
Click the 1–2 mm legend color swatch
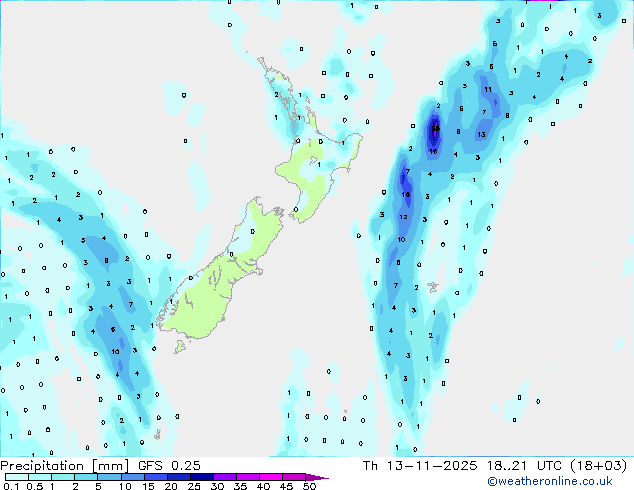pos(63,477)
